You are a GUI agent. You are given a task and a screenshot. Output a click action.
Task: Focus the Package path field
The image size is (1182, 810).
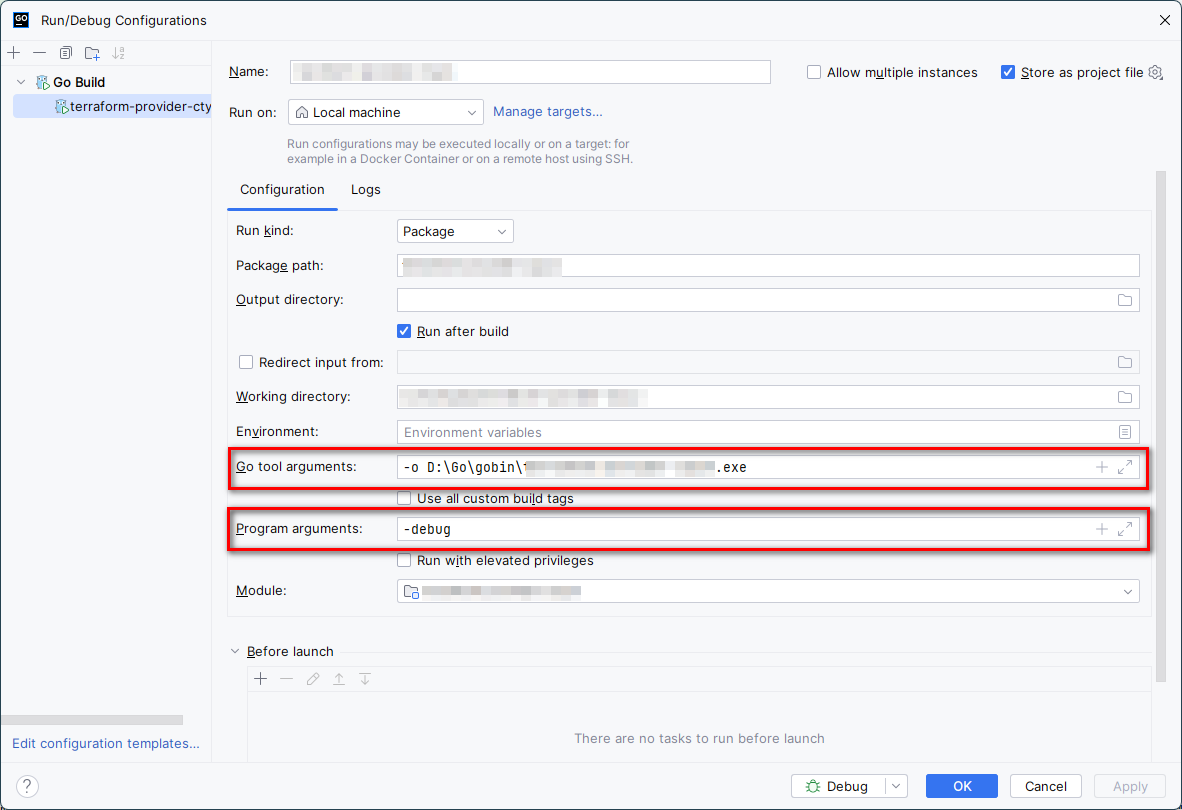[x=768, y=266]
